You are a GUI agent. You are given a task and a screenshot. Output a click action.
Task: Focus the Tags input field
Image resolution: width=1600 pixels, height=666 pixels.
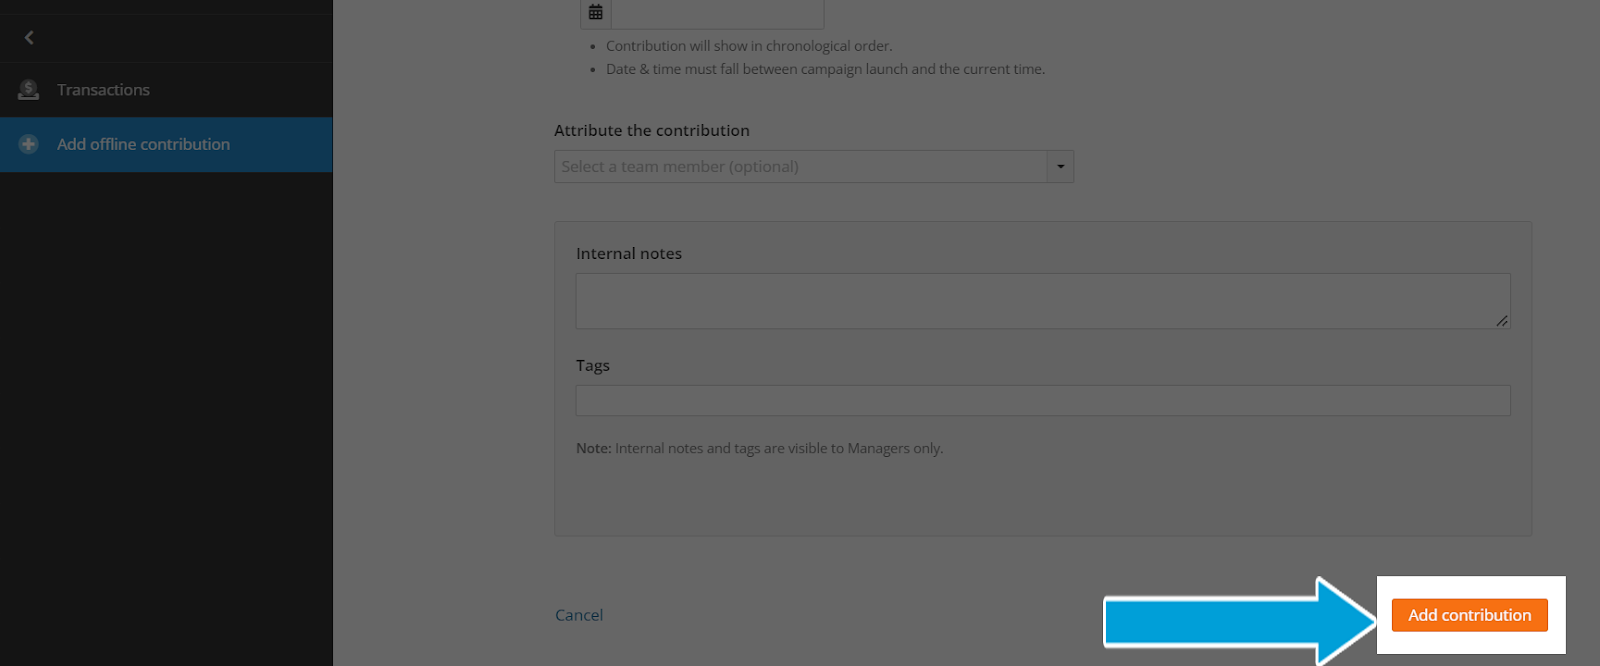pos(1043,400)
